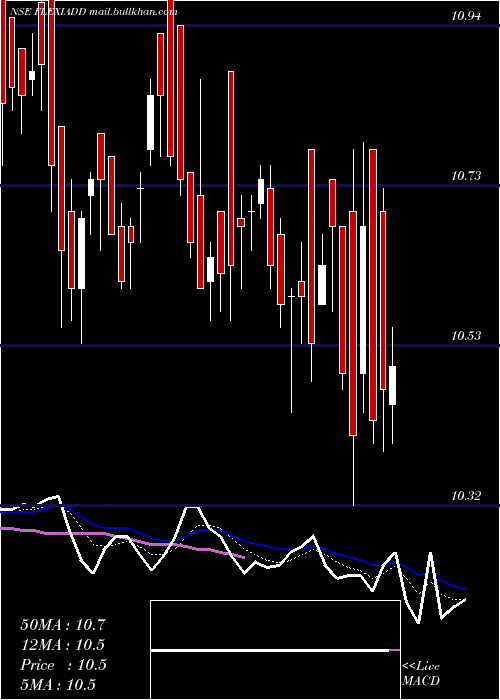The height and width of the screenshot is (700, 500).
Task: Click the 10.53 price level label
Action: pyautogui.click(x=466, y=336)
